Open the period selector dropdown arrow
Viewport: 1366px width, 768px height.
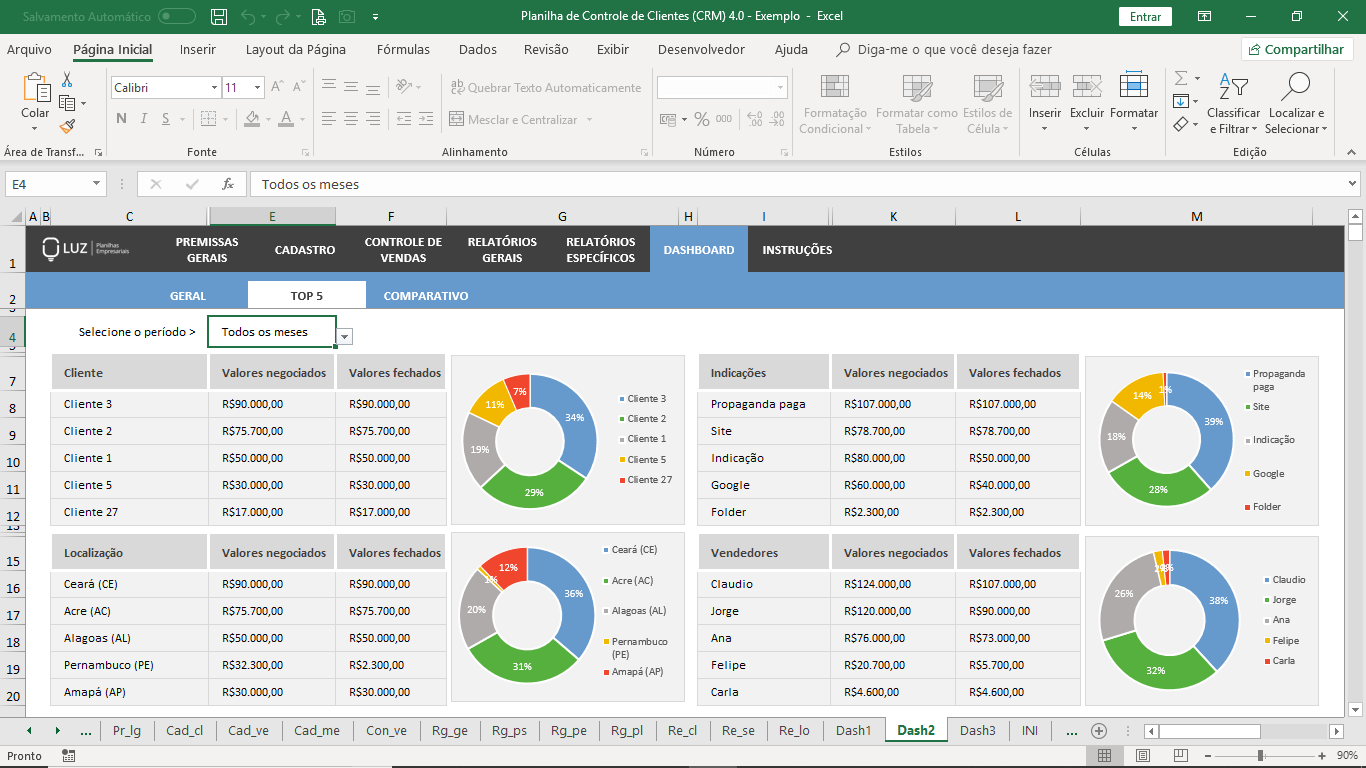click(x=344, y=337)
